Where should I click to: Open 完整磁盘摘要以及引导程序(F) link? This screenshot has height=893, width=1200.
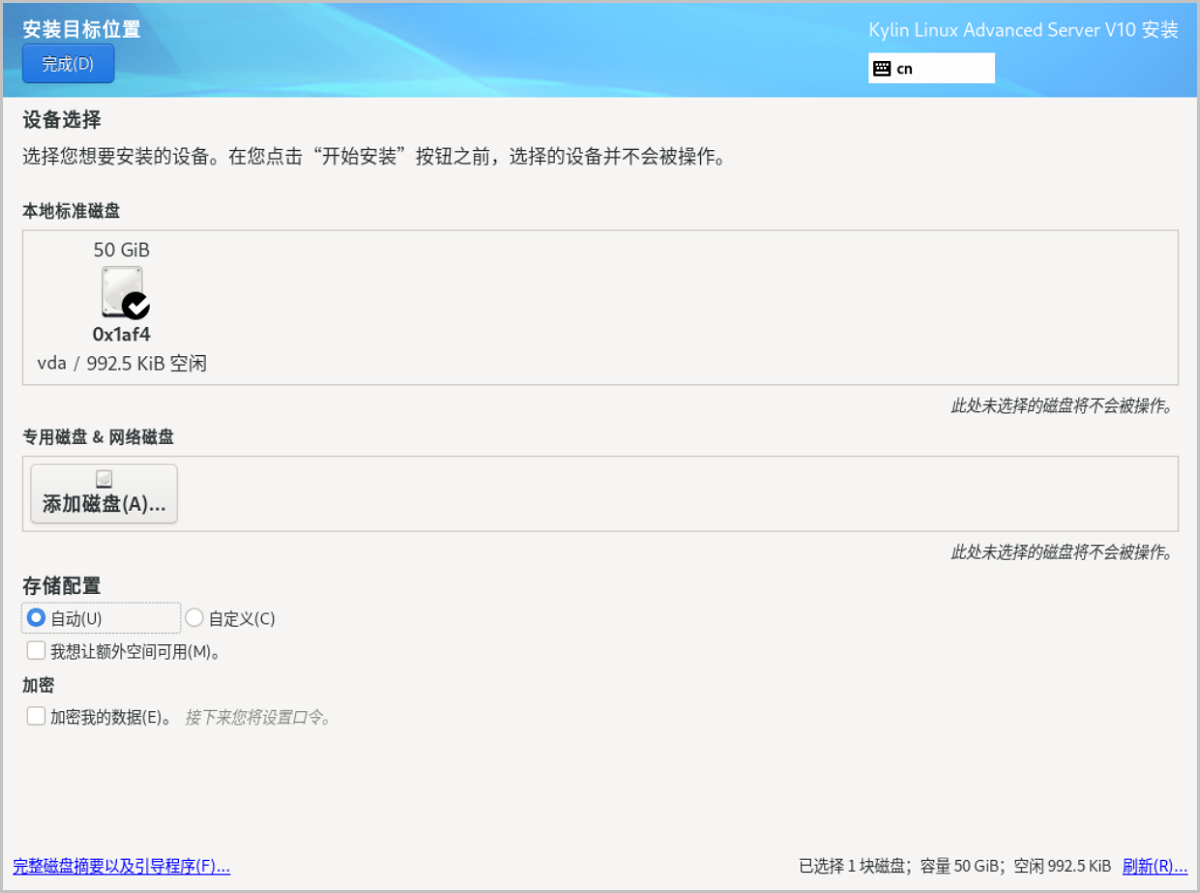click(121, 866)
